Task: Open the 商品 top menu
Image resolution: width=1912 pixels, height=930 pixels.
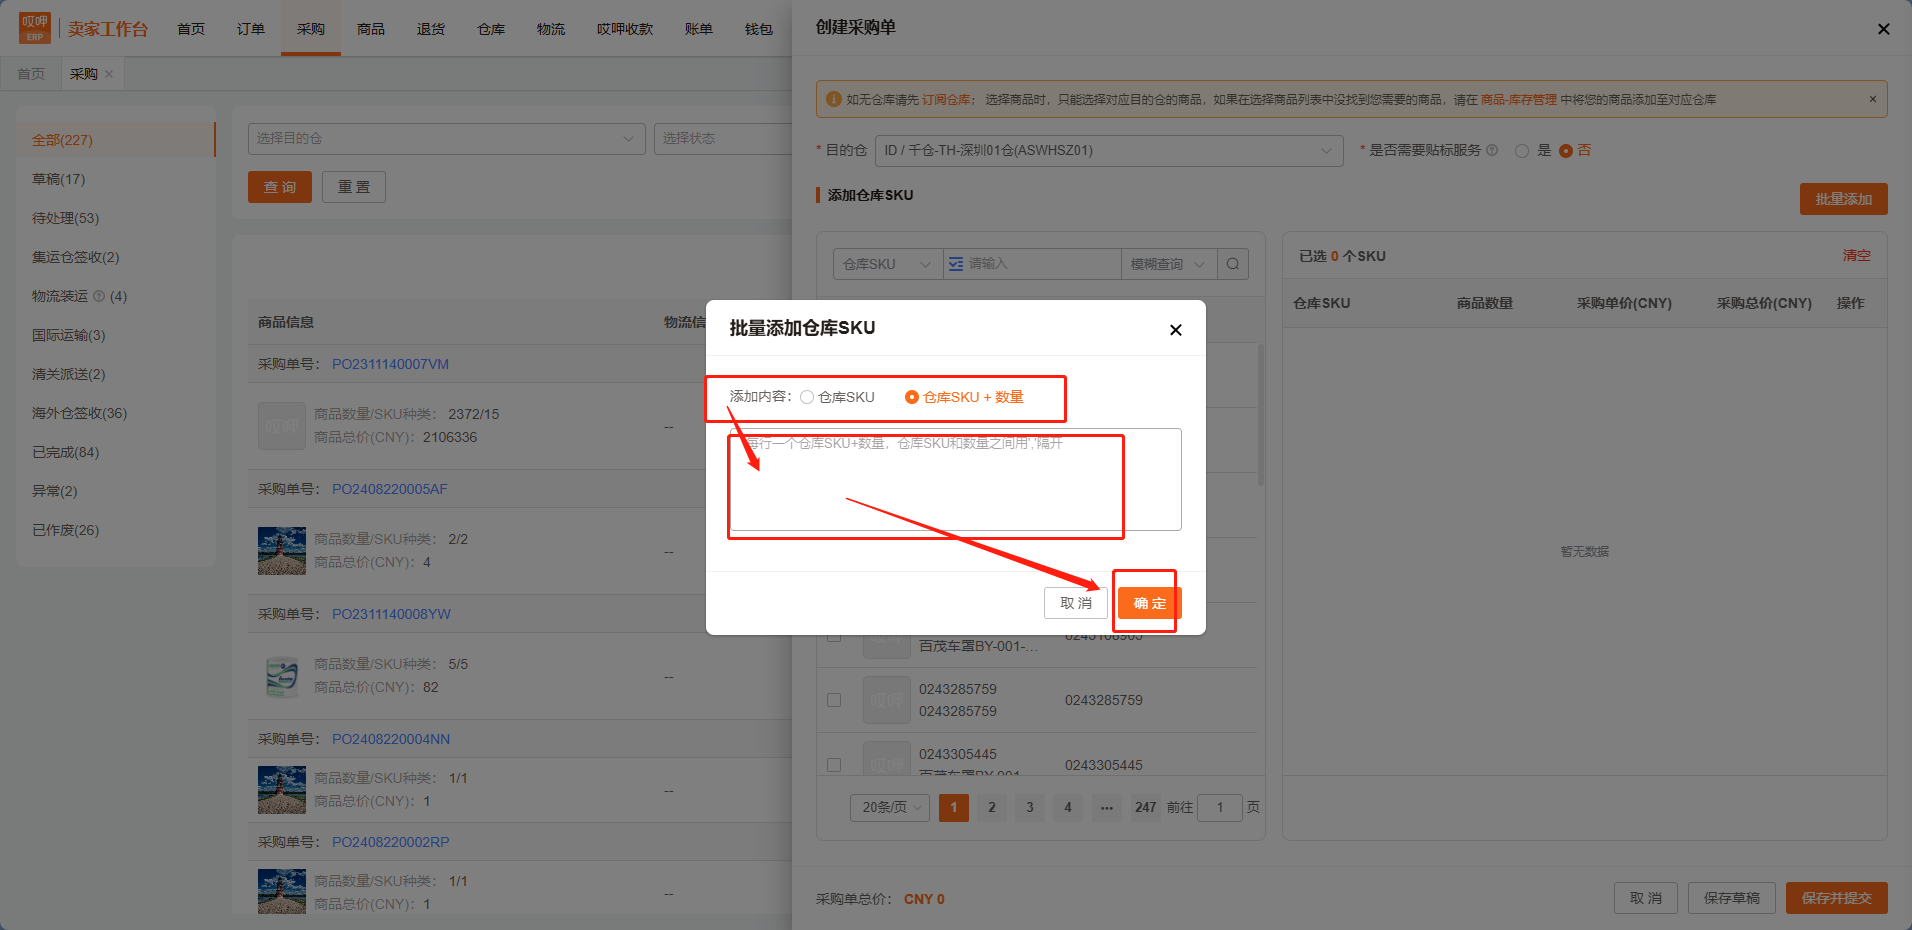Action: point(371,29)
